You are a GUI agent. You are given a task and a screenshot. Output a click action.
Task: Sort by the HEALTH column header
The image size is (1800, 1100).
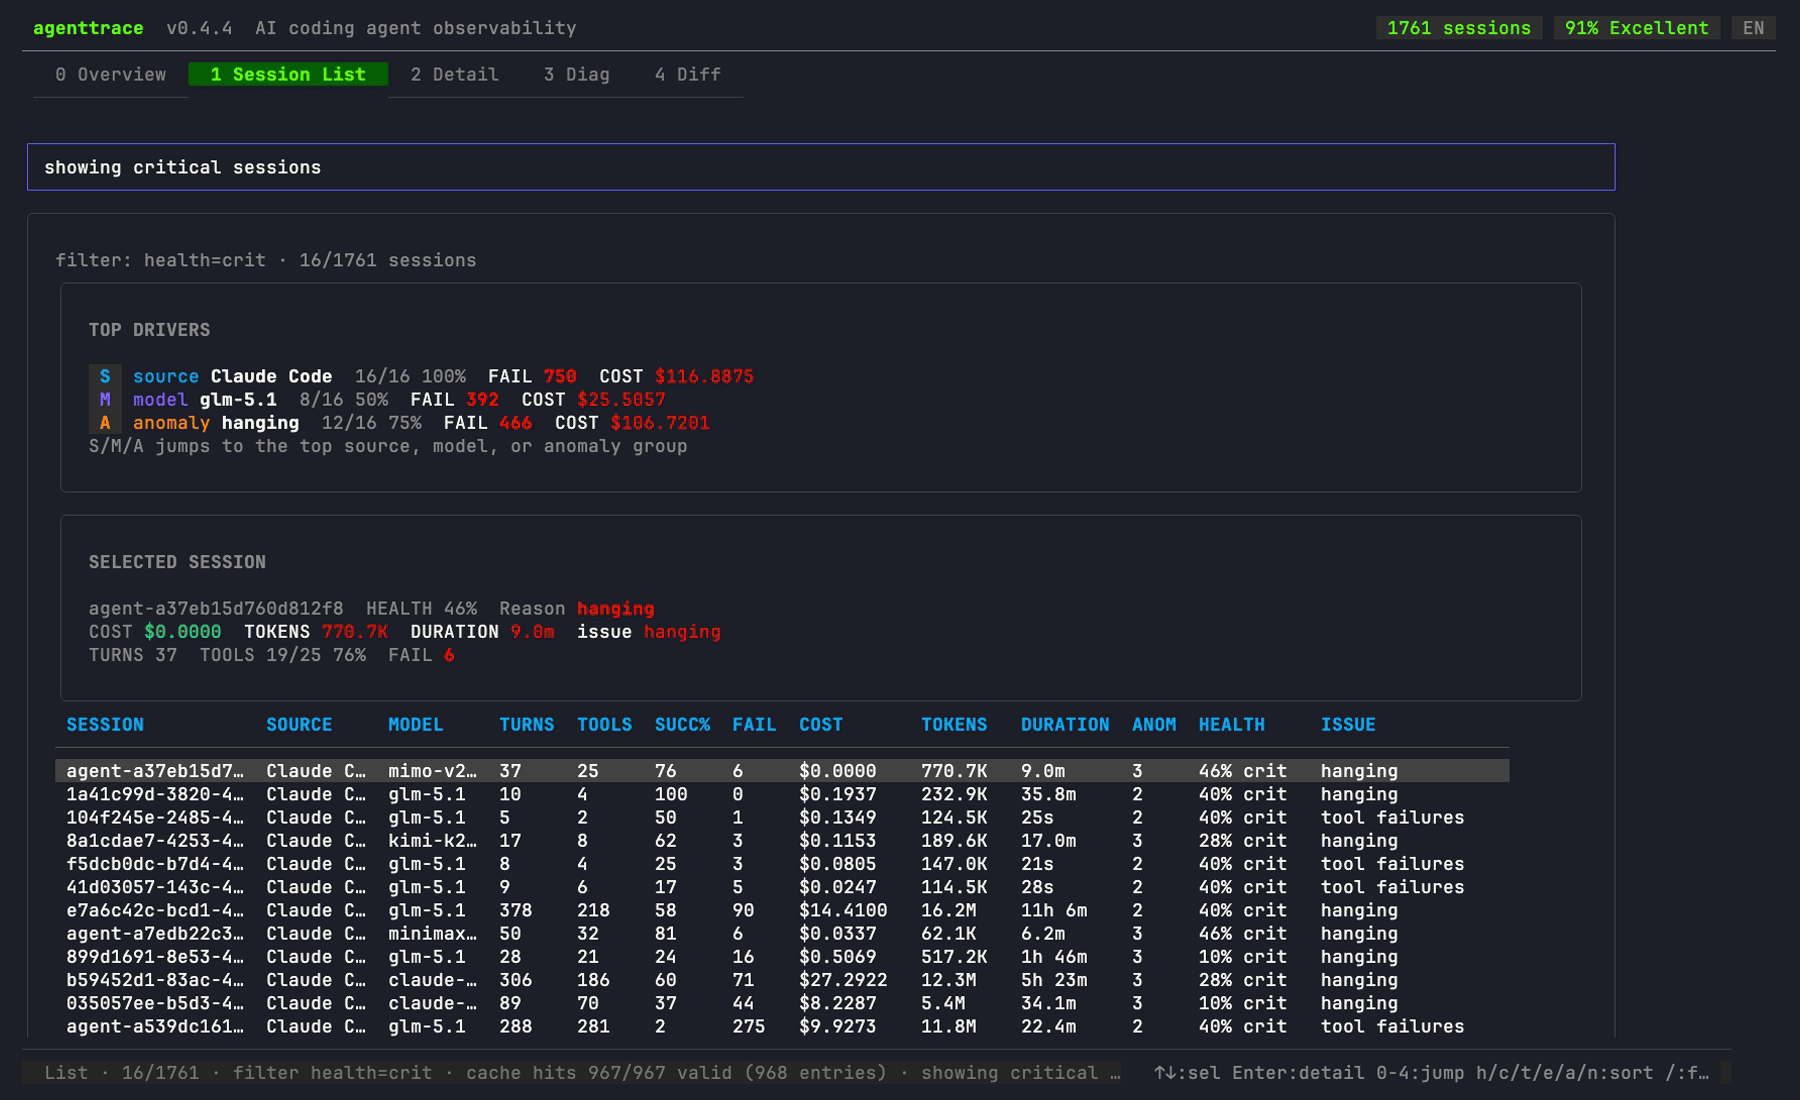pyautogui.click(x=1231, y=725)
